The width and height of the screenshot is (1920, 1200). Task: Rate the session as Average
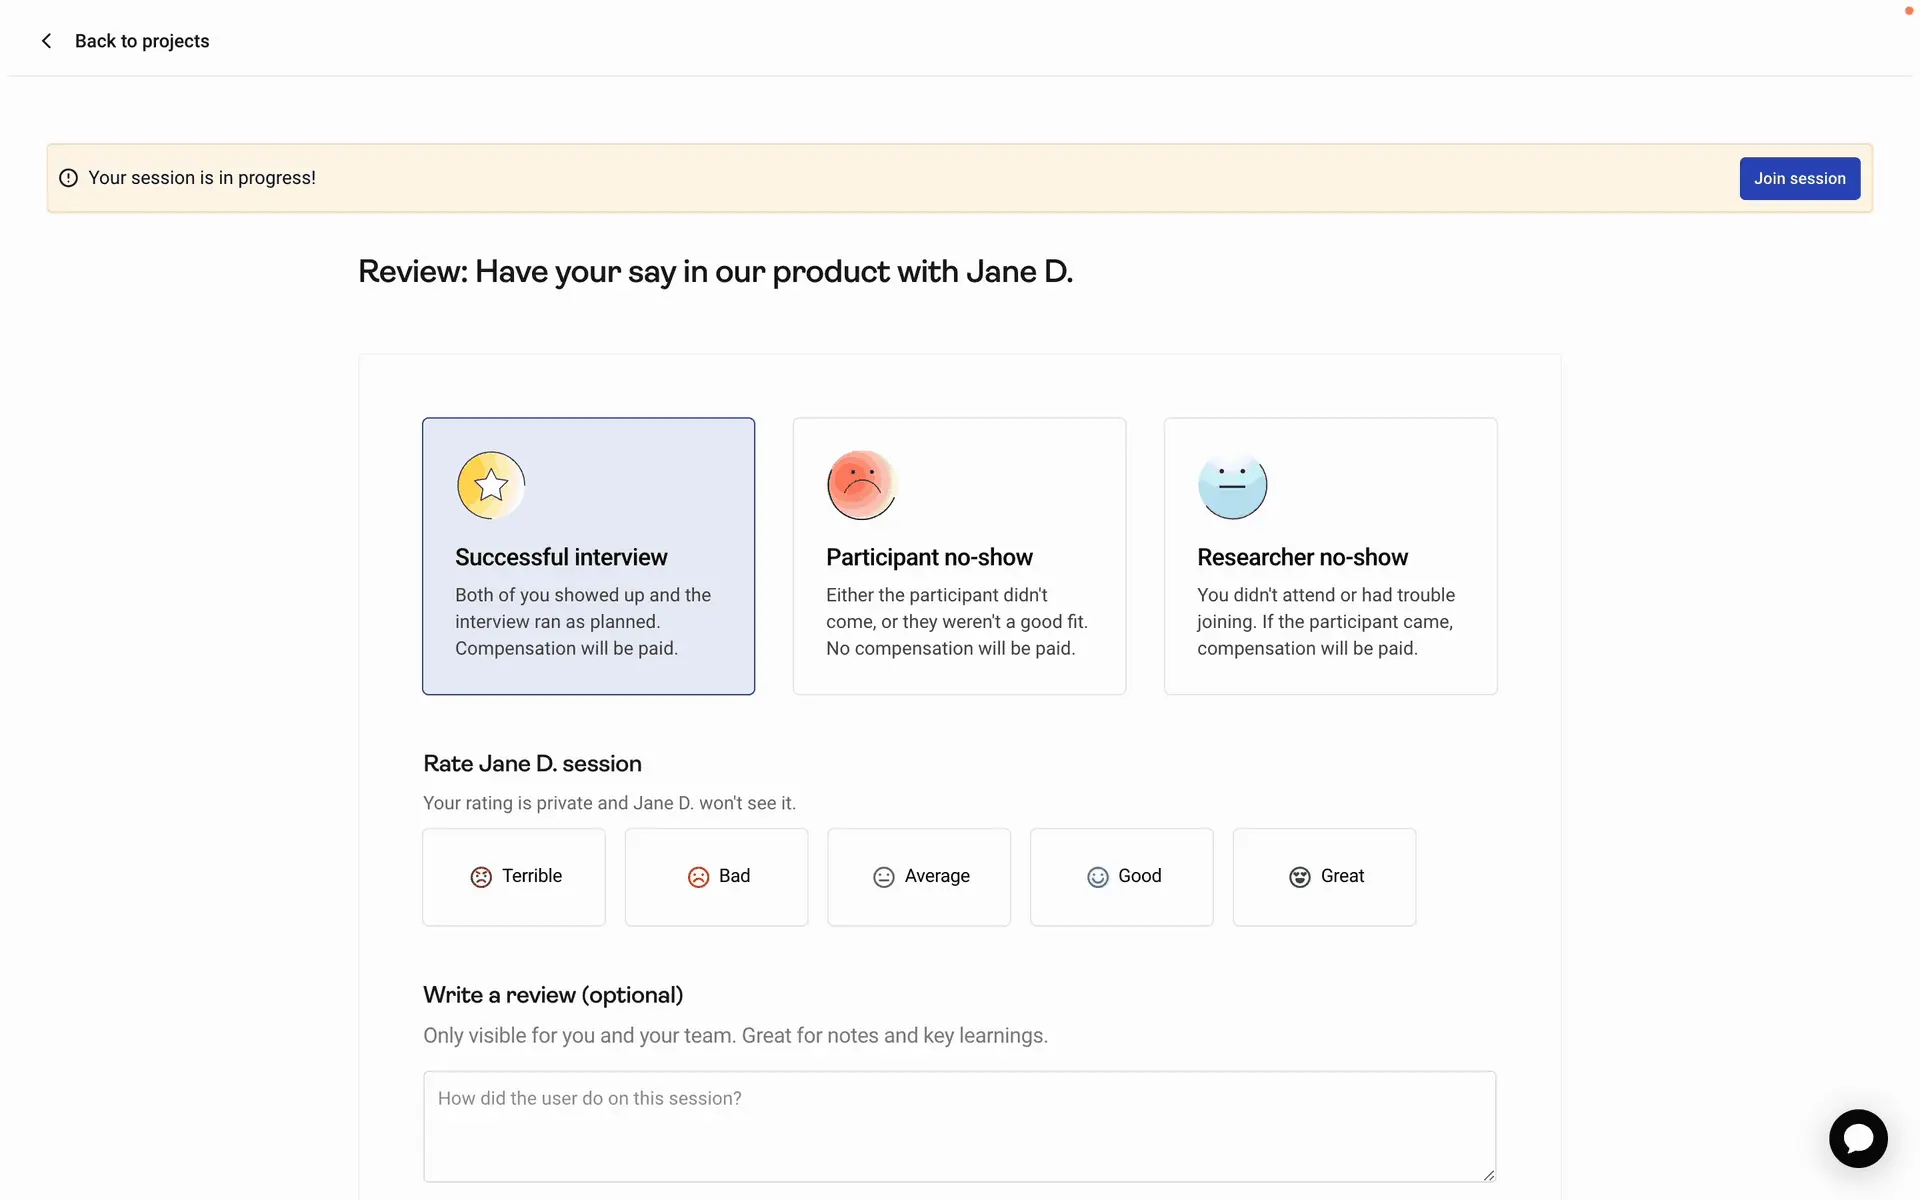919,877
